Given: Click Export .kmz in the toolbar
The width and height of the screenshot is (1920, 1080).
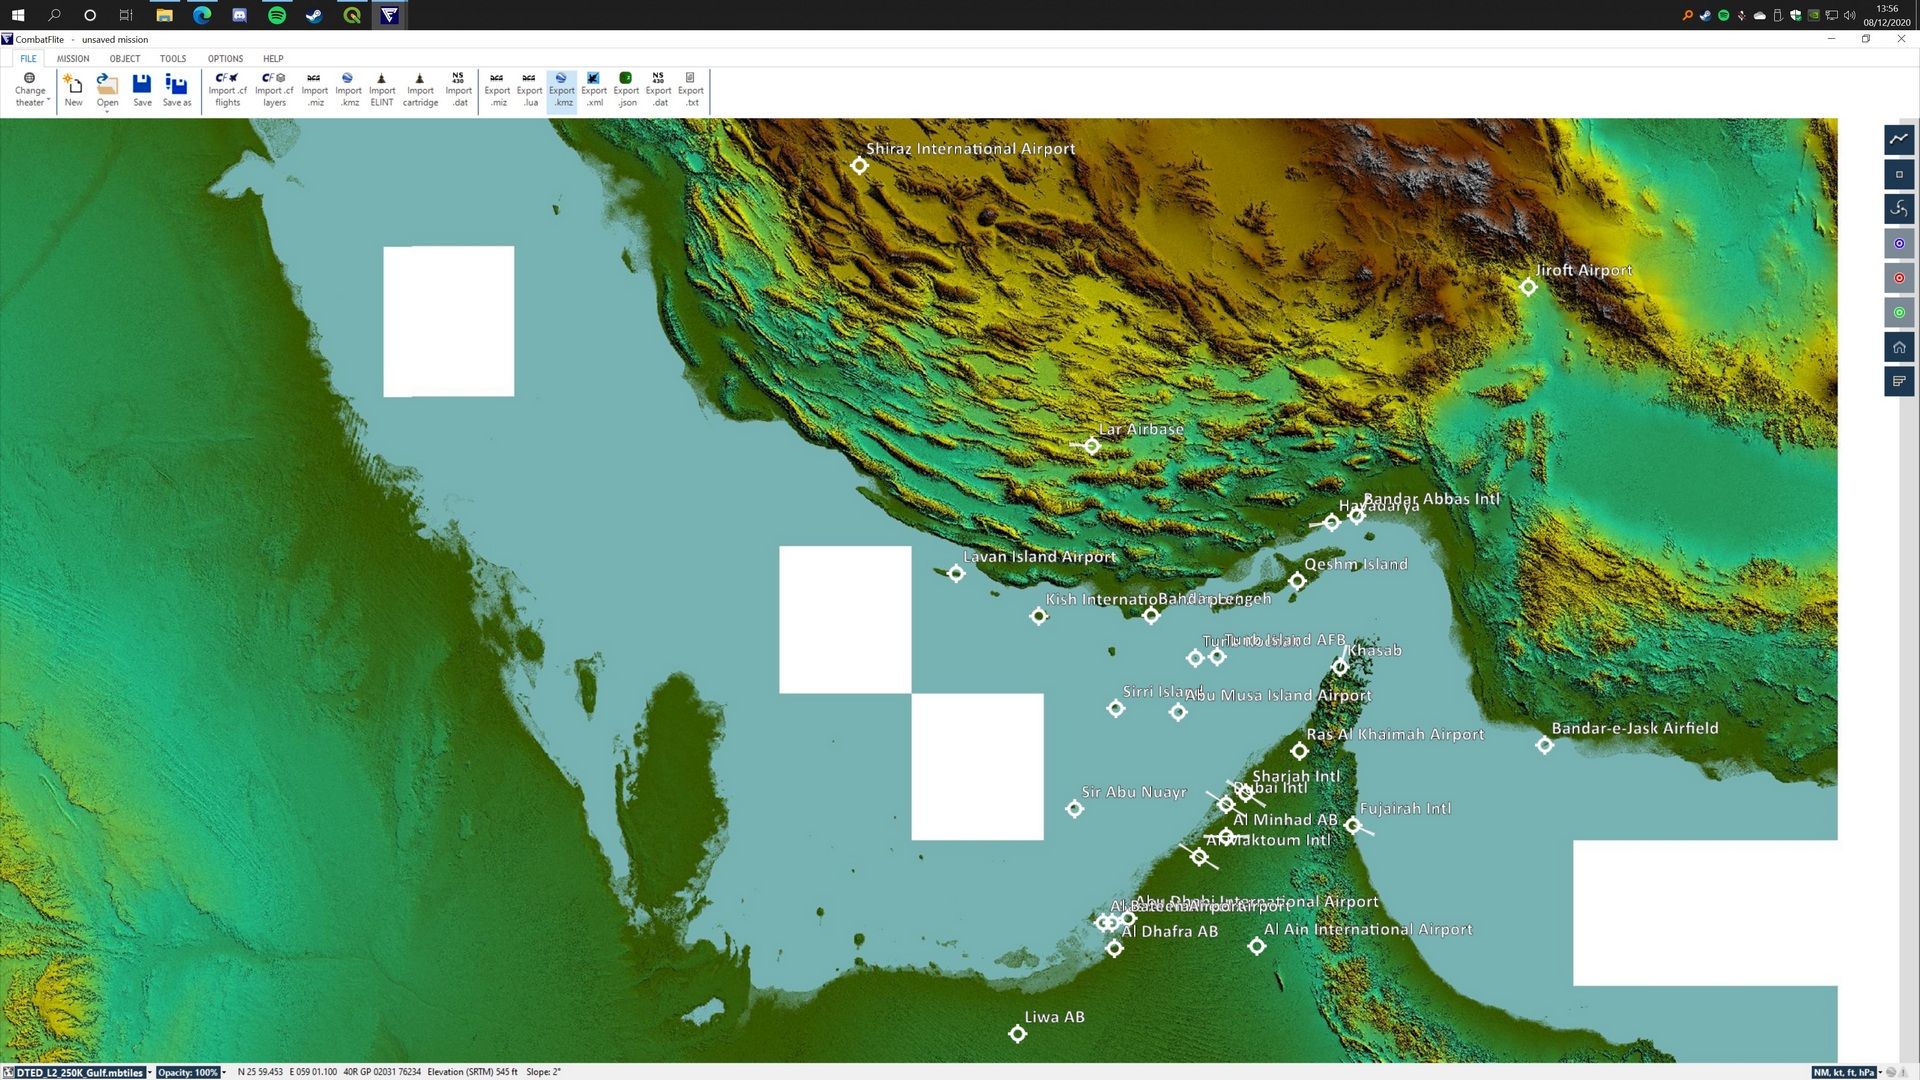Looking at the screenshot, I should coord(562,89).
